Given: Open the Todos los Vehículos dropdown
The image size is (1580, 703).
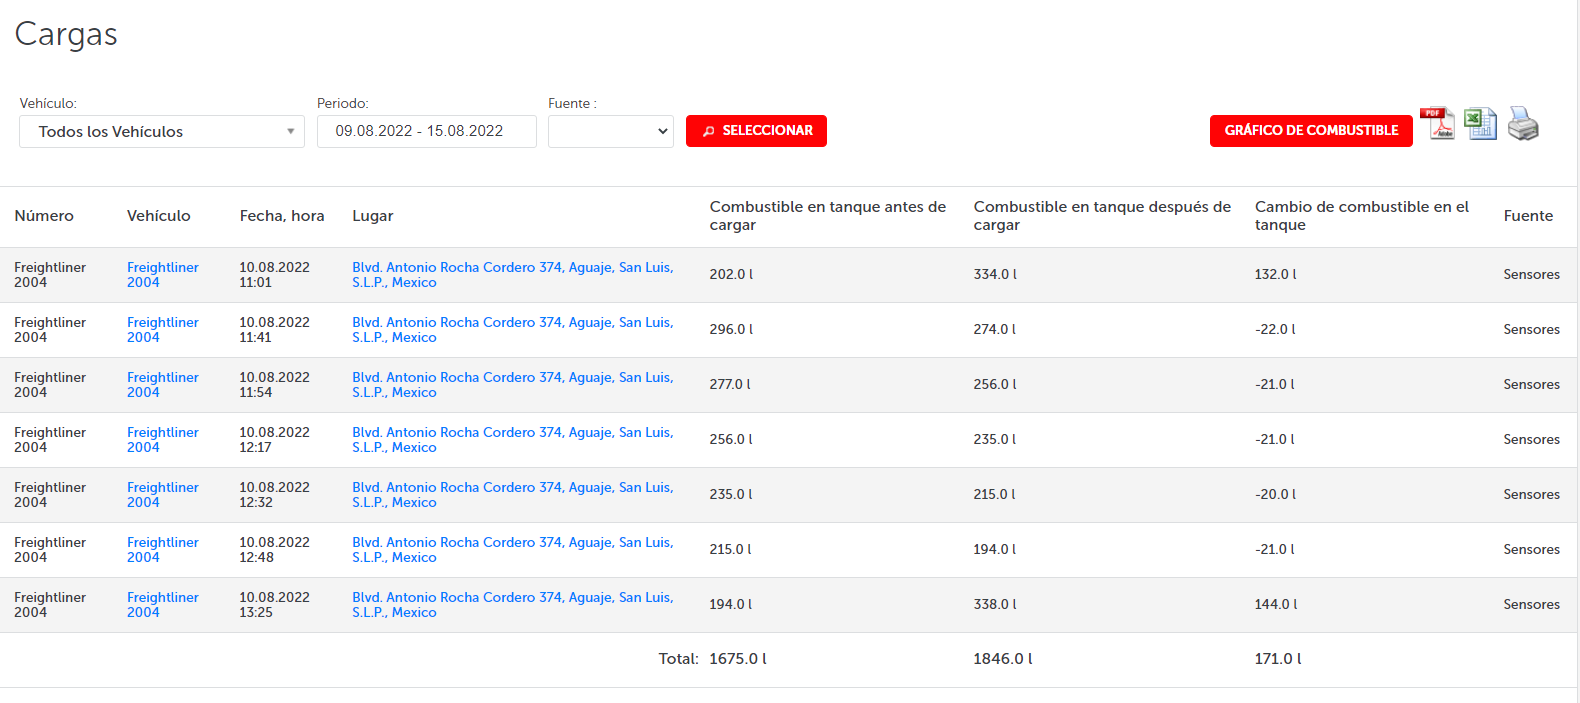Looking at the screenshot, I should (x=162, y=131).
